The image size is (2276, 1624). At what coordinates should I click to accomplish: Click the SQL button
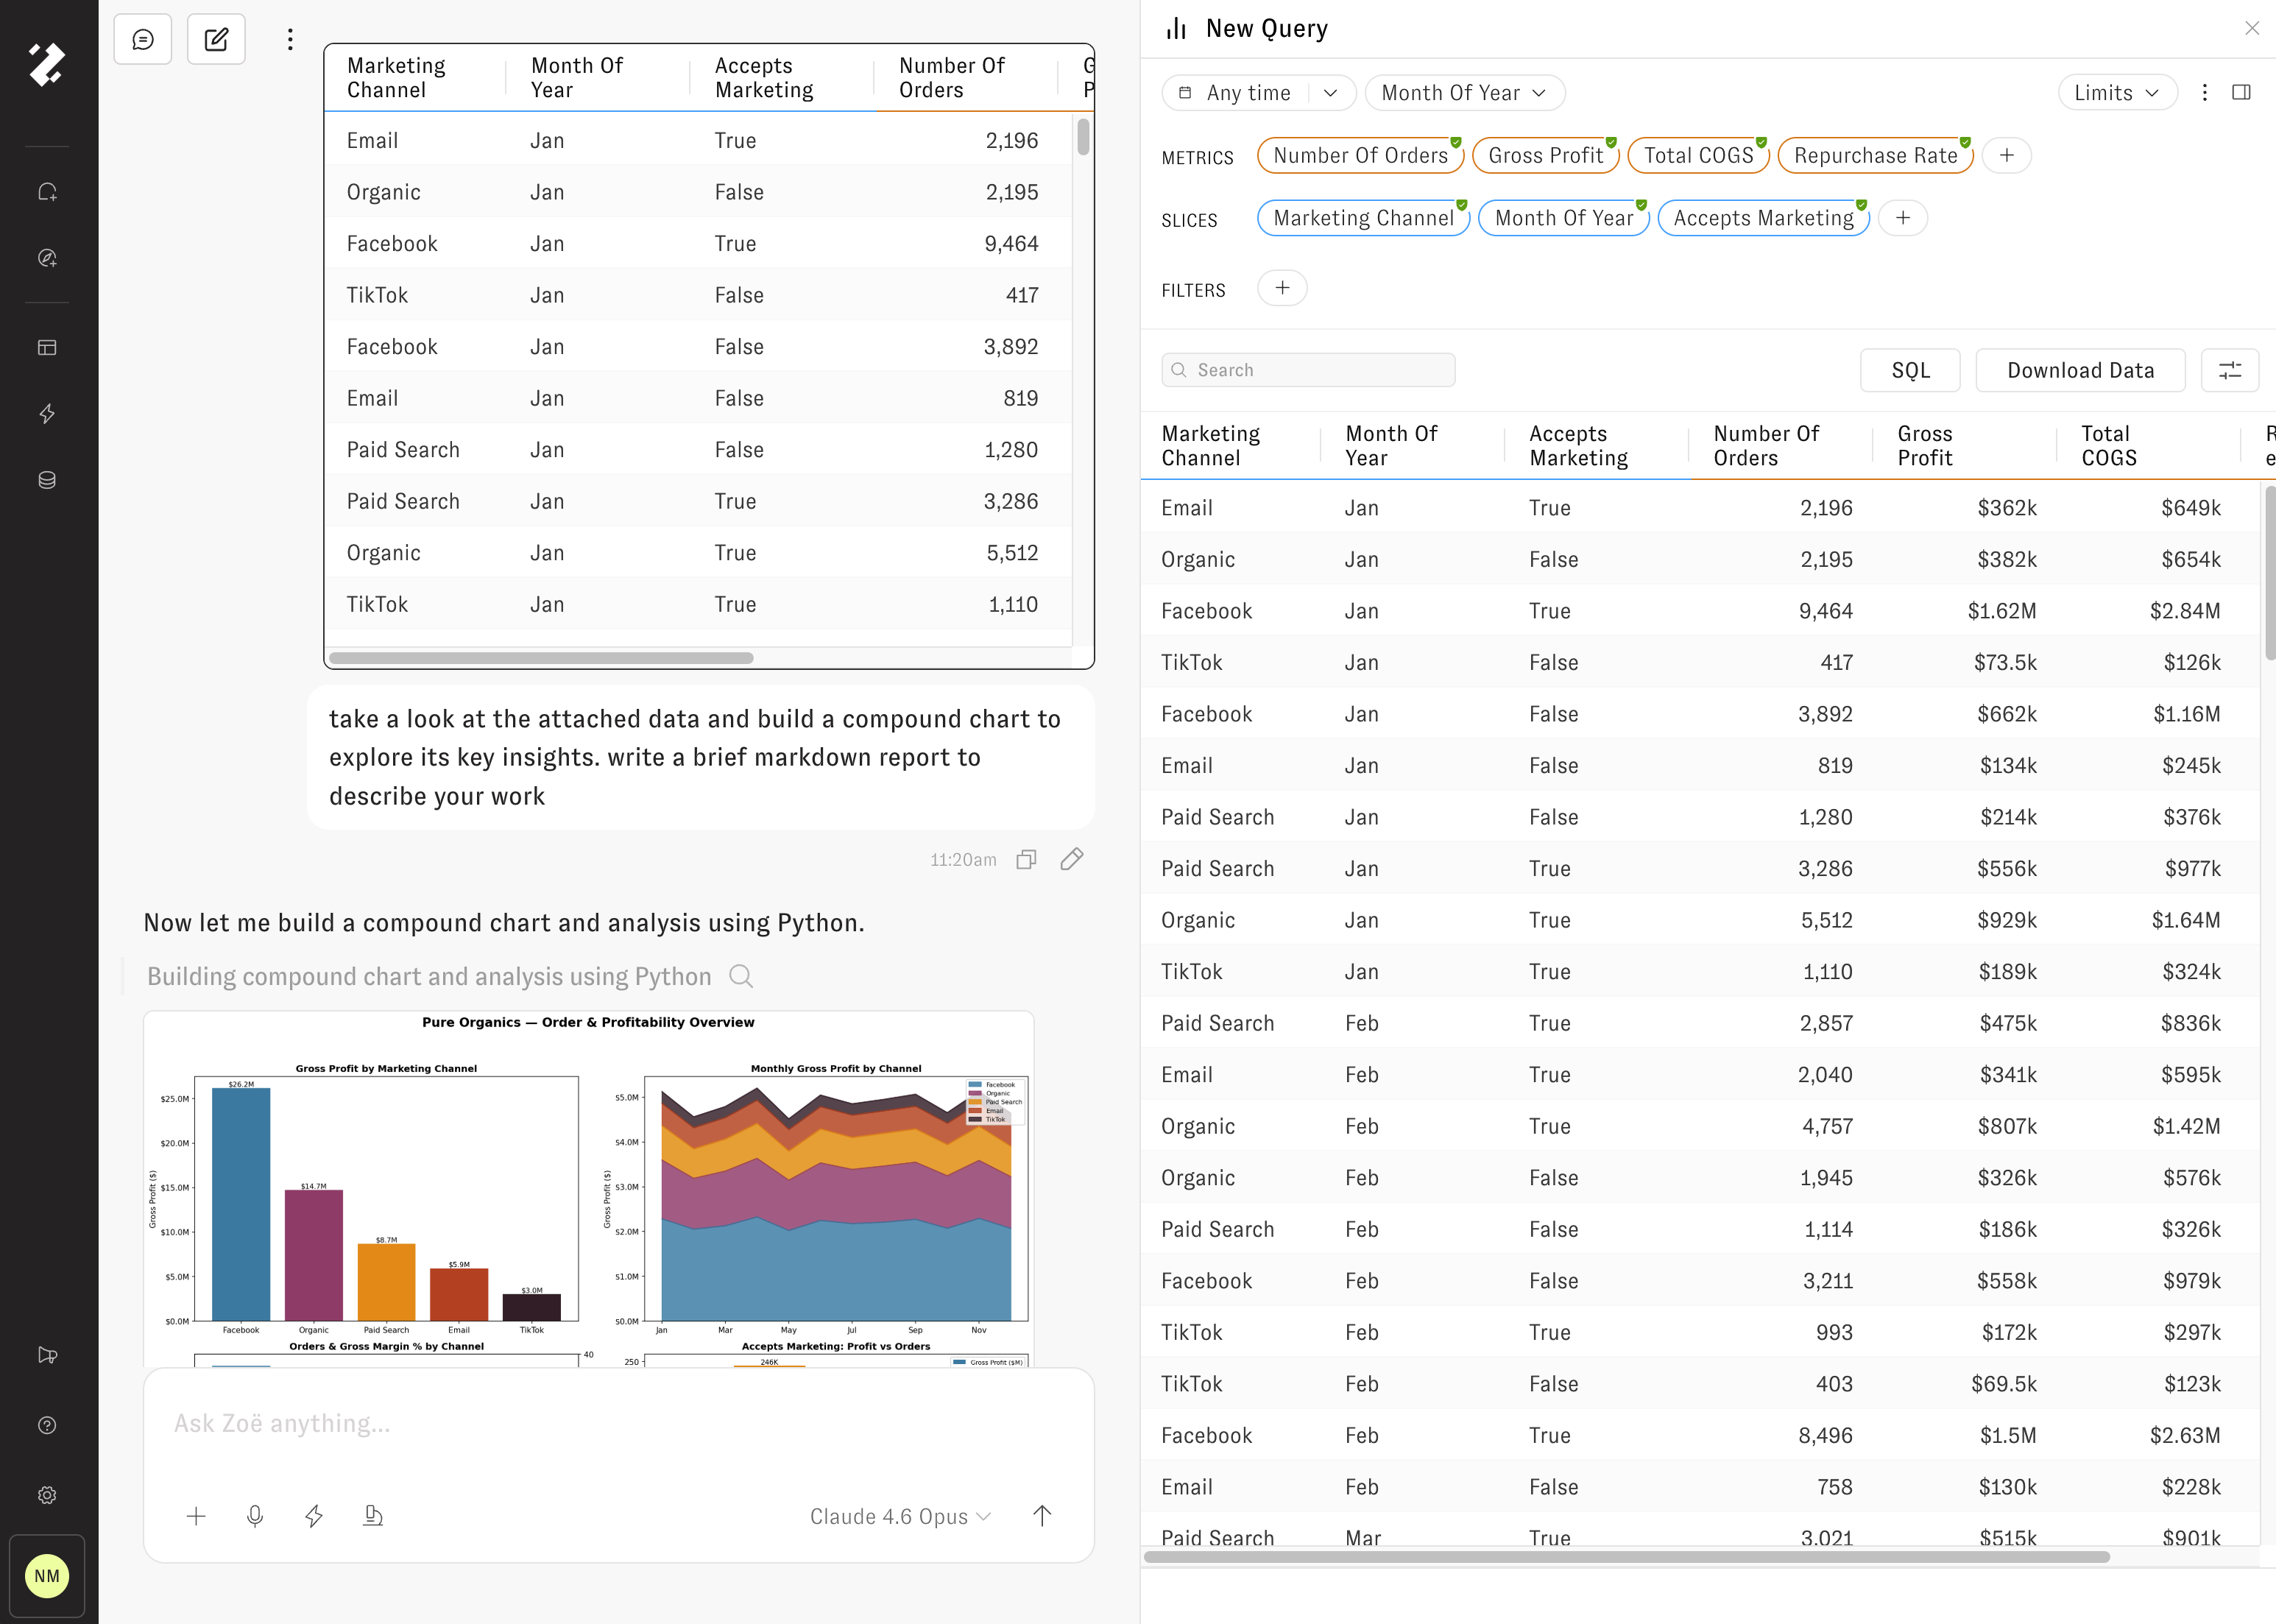click(x=1909, y=371)
